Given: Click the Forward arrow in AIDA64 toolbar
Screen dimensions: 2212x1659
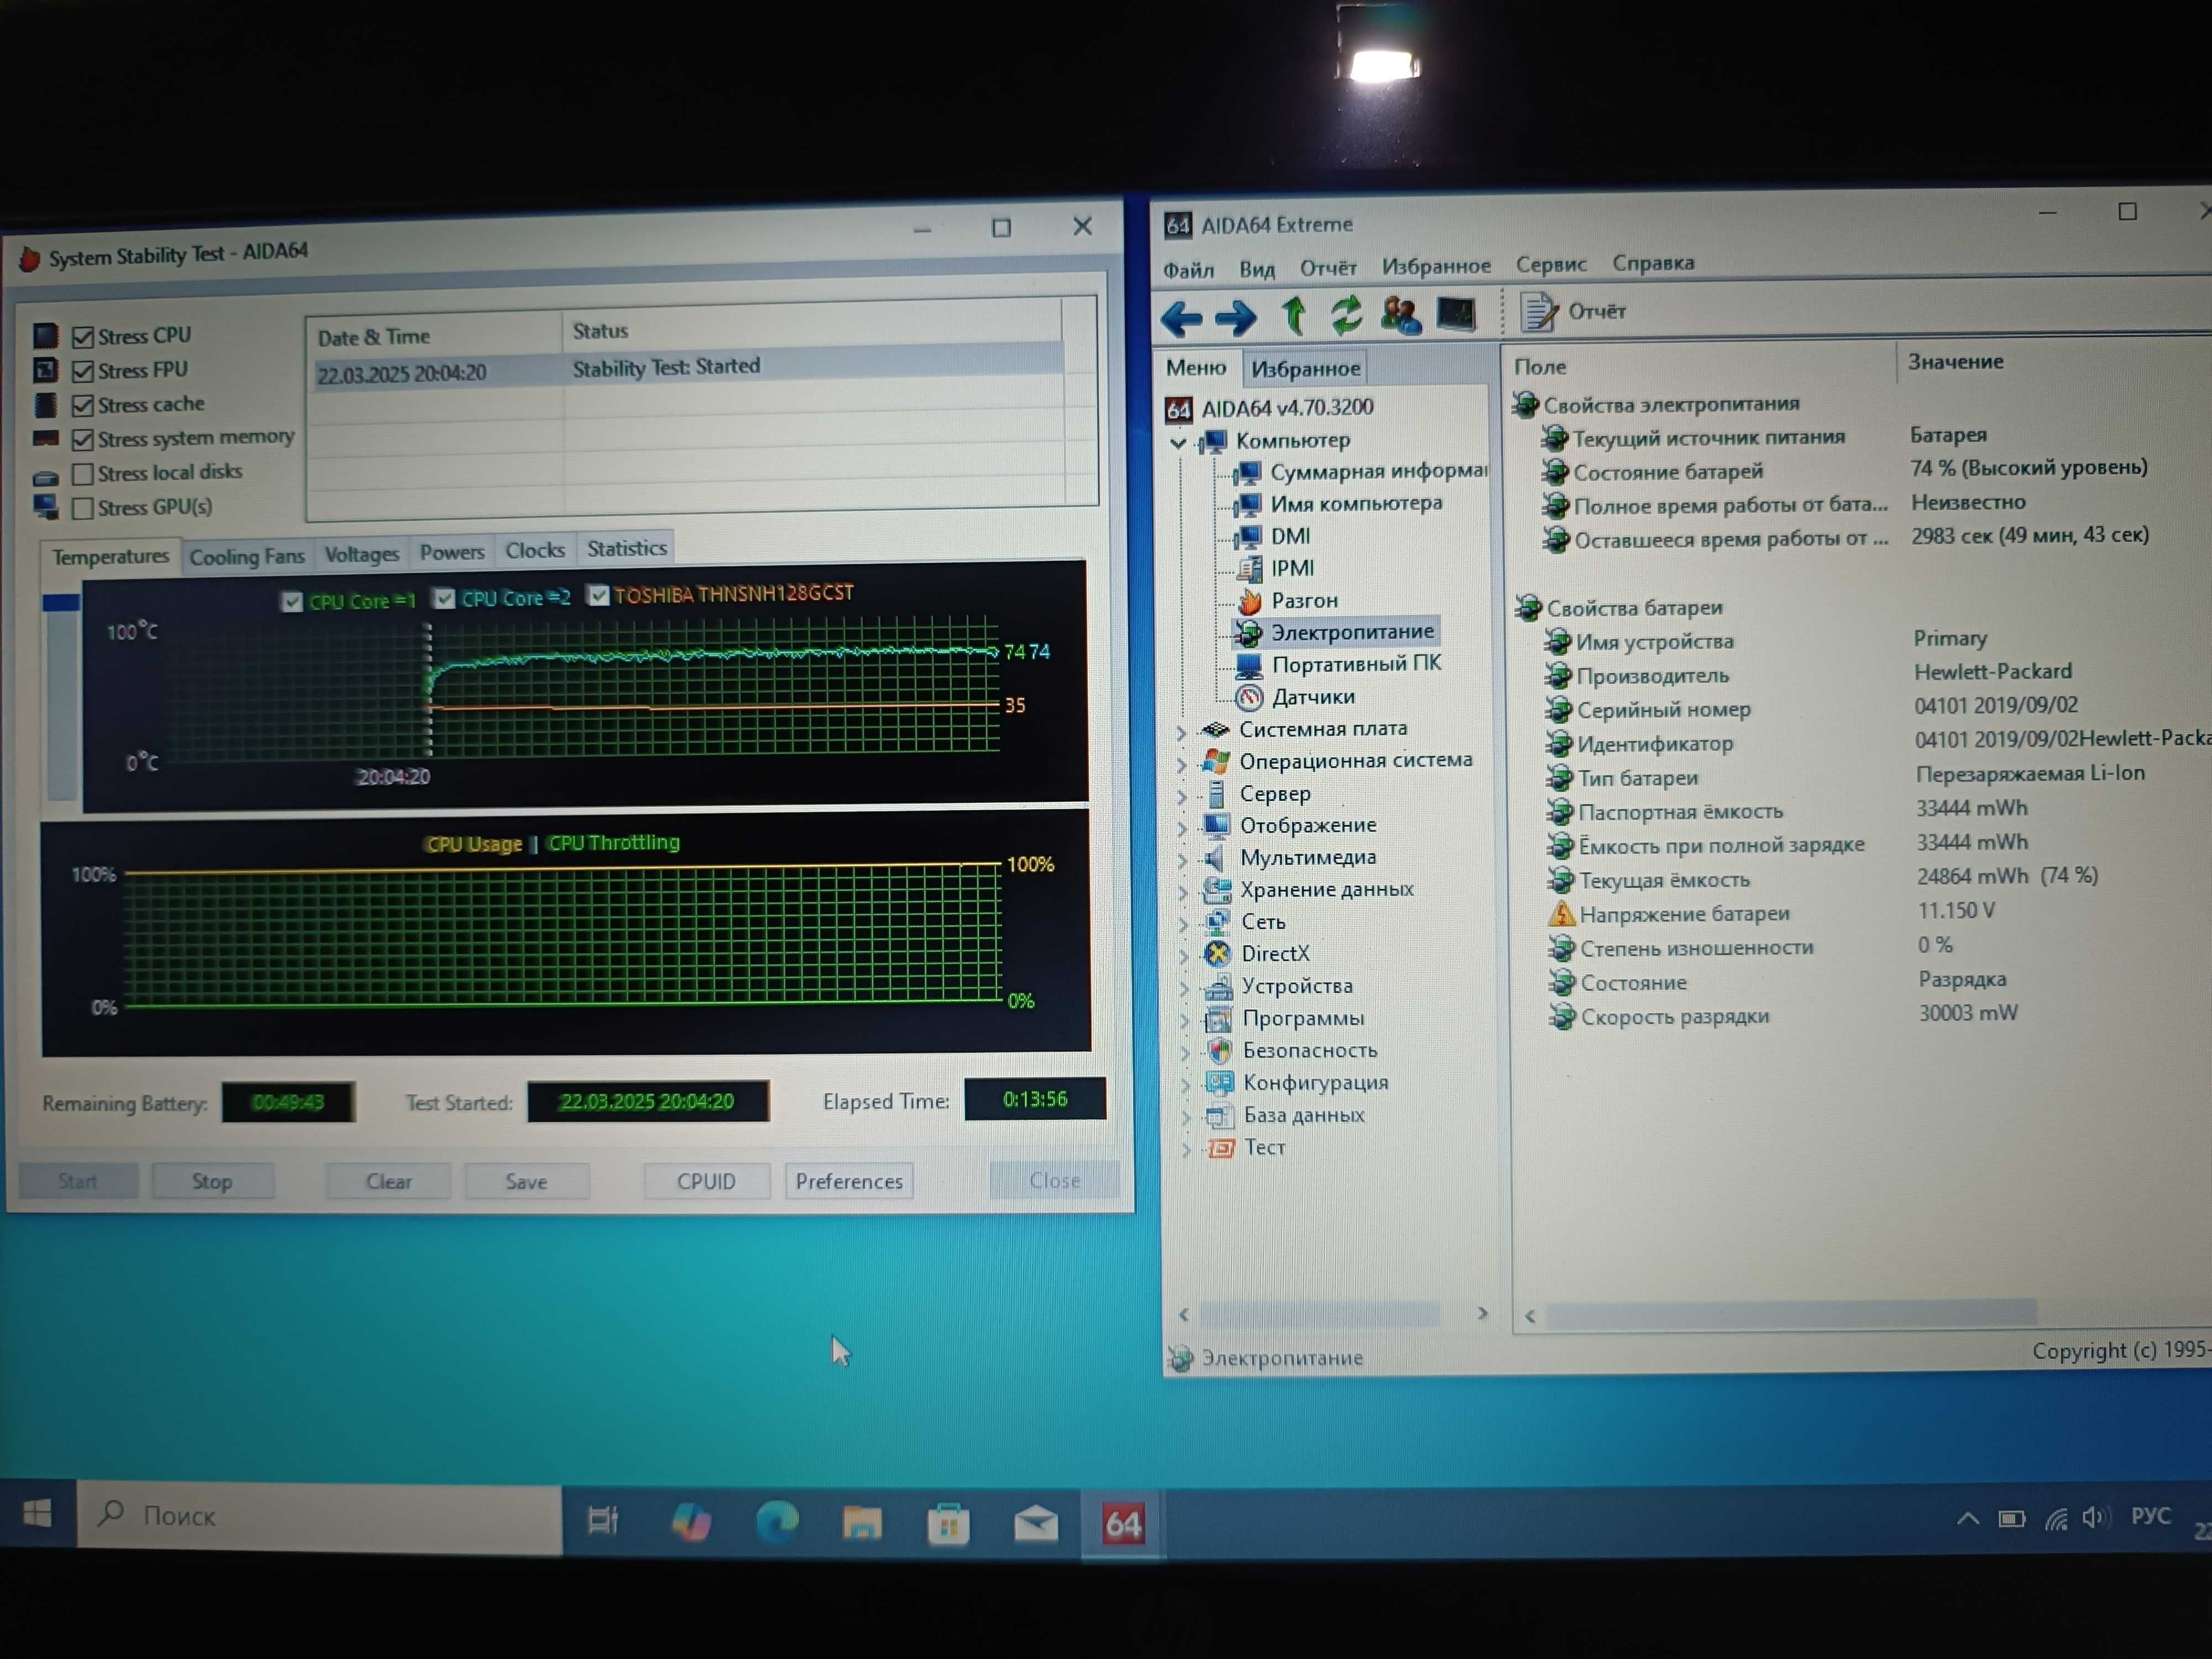Looking at the screenshot, I should 1235,318.
